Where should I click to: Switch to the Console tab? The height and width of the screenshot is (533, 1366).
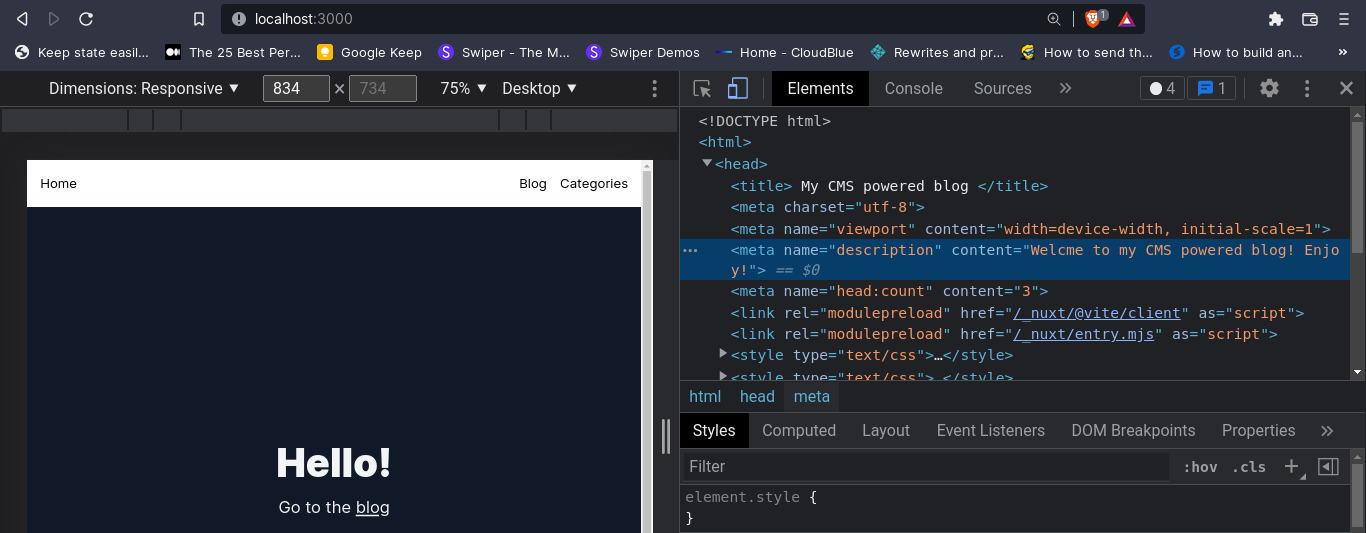pyautogui.click(x=913, y=89)
